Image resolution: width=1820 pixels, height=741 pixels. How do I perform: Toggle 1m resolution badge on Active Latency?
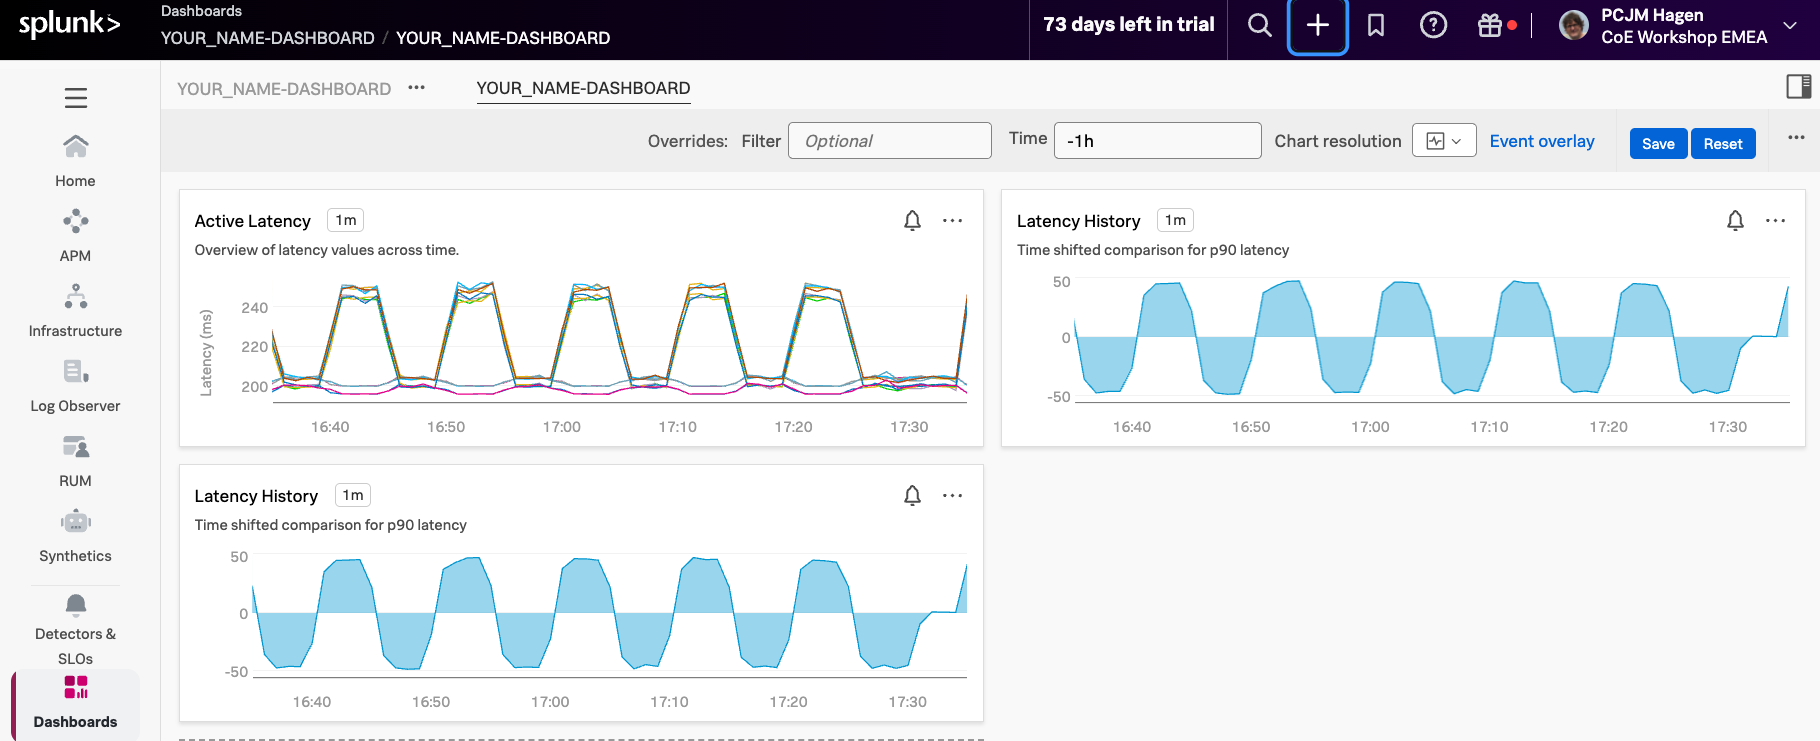(x=346, y=220)
